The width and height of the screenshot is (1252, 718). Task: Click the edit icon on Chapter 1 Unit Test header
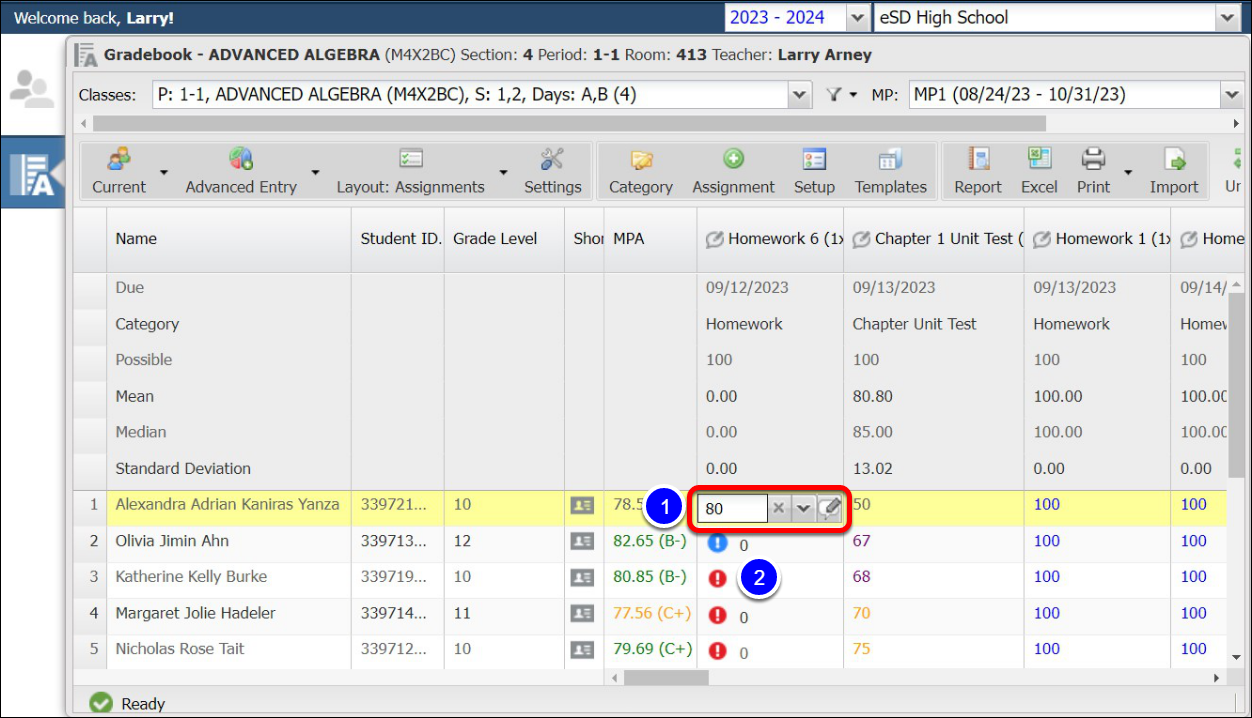[861, 239]
